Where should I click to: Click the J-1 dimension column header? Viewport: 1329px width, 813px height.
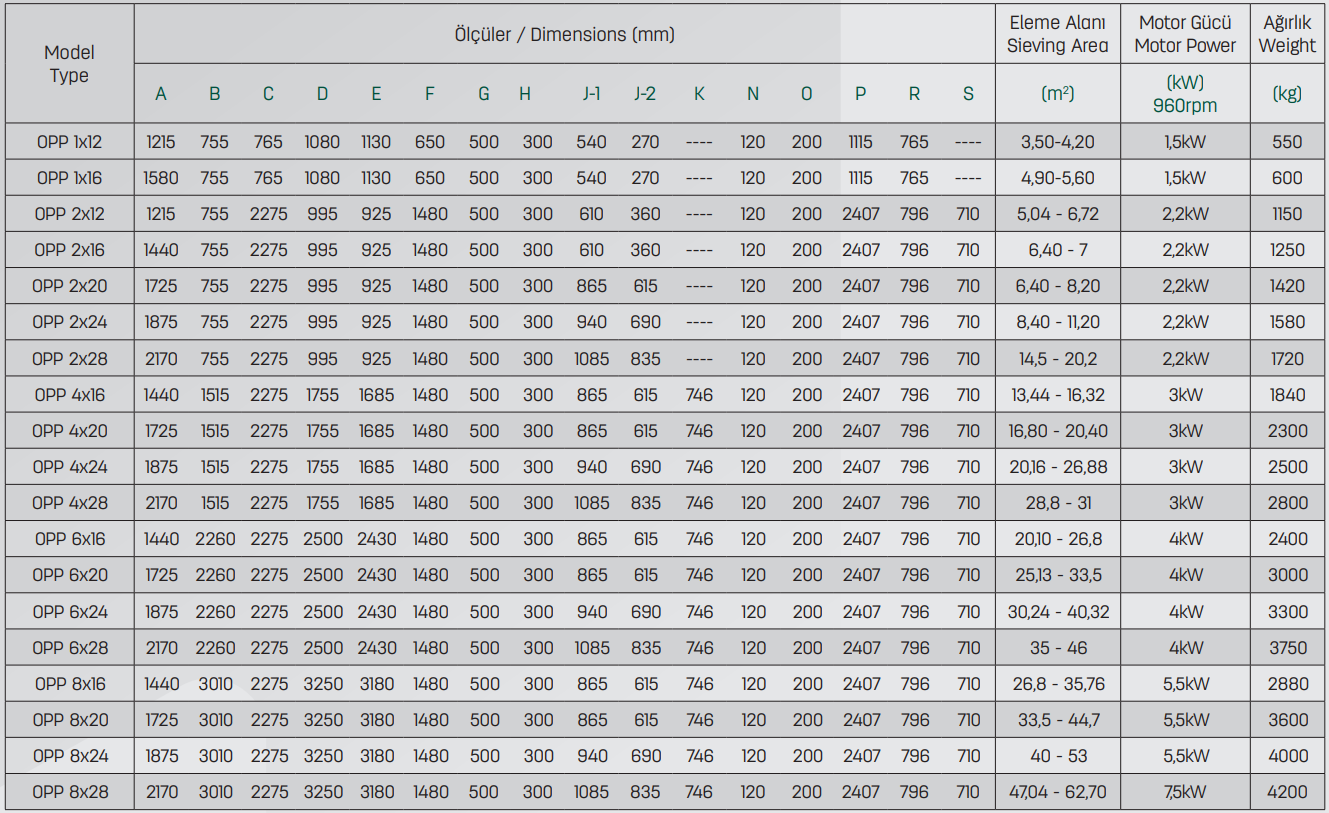[592, 94]
